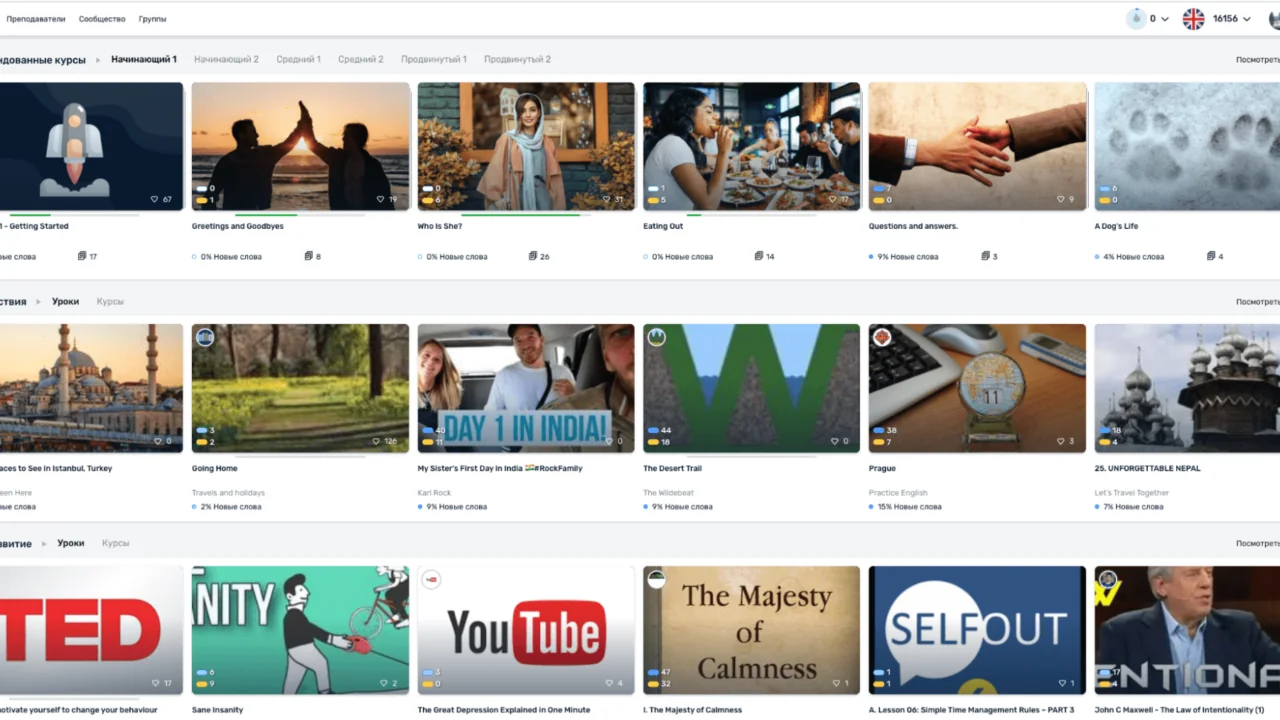Click the heart icon on Greetings and Goodbyes
Image resolution: width=1280 pixels, height=720 pixels.
click(381, 199)
